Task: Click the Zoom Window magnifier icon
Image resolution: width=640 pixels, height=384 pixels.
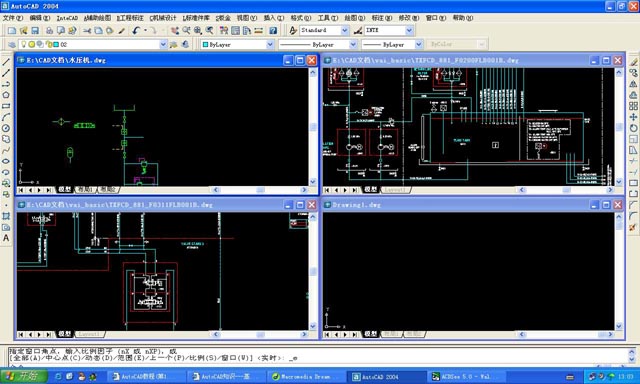Action: [x=198, y=31]
